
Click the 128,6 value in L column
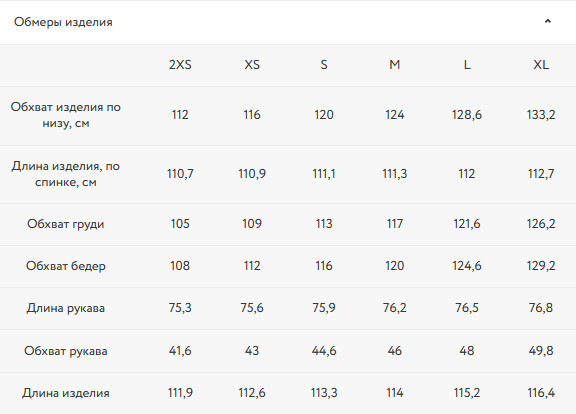[x=467, y=115]
